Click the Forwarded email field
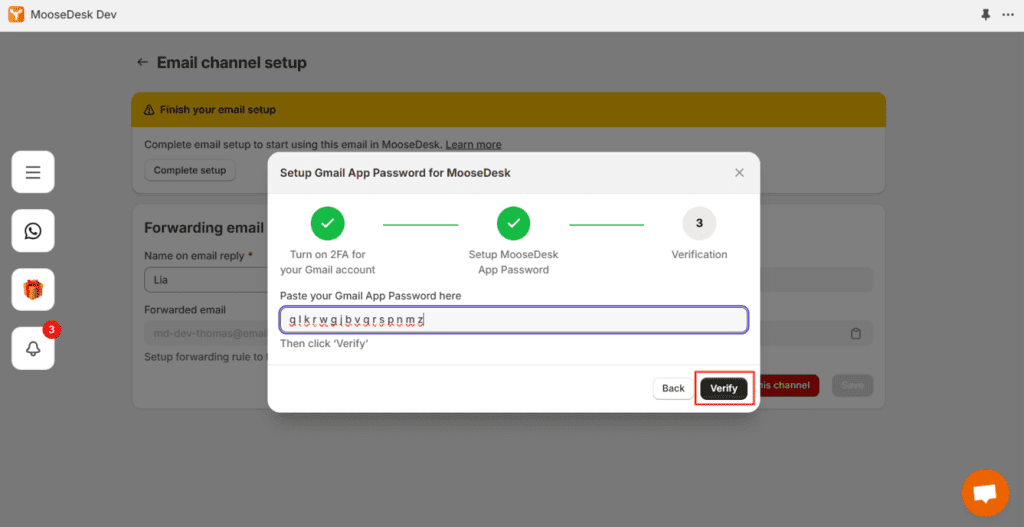This screenshot has height=527, width=1024. coord(206,333)
